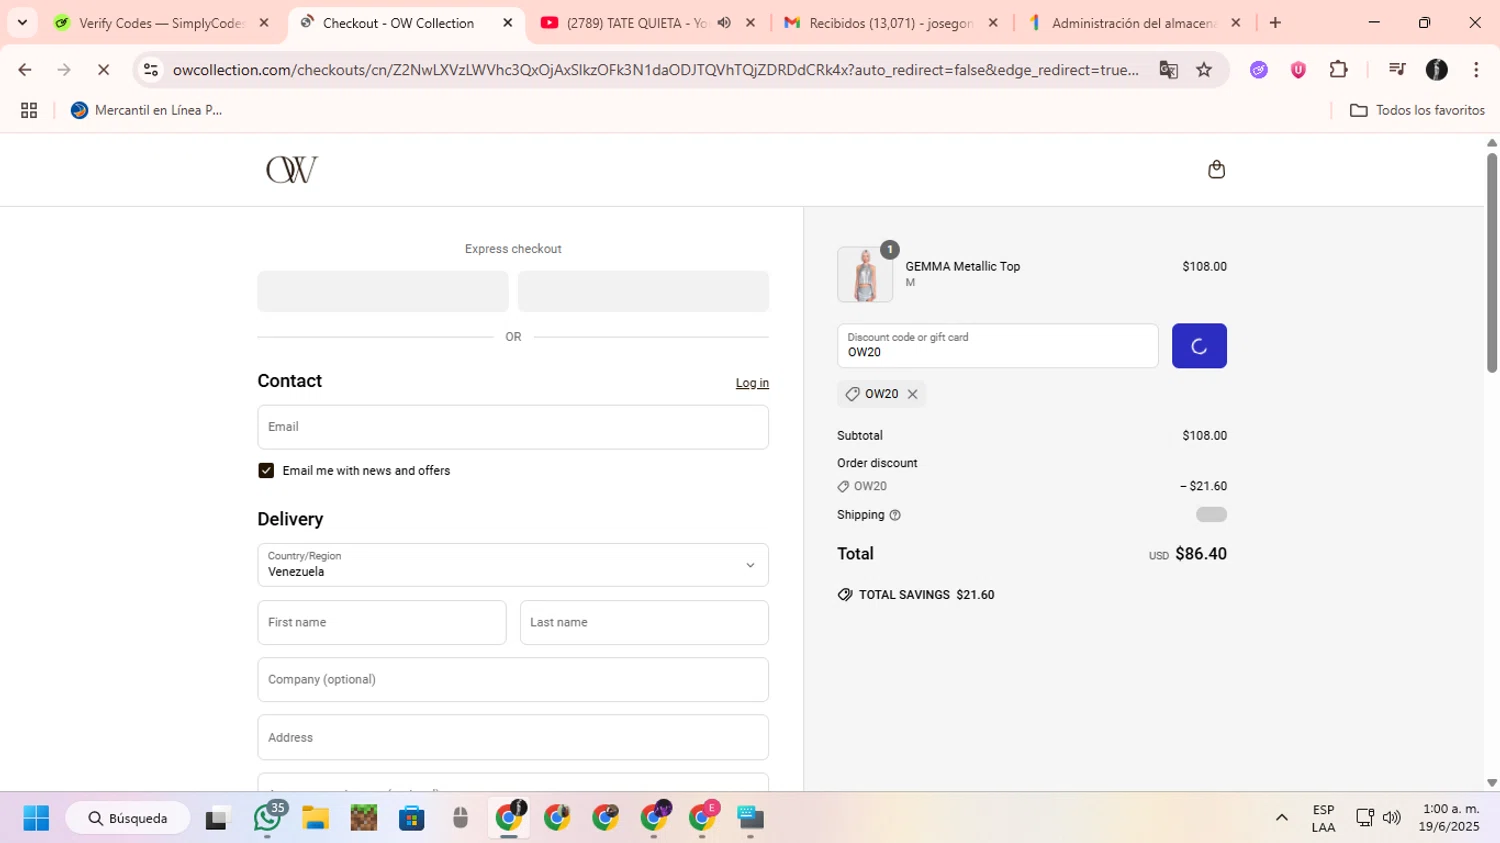Uncheck Email me with news and offers
Screen dimensions: 1500x843
coord(266,470)
